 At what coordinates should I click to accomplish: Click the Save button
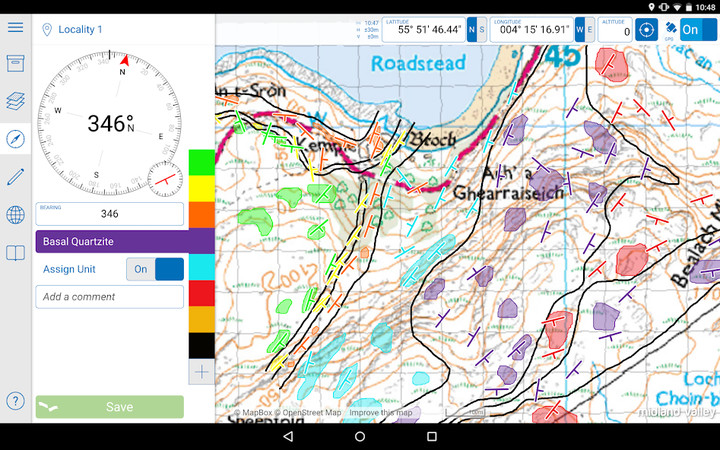110,407
